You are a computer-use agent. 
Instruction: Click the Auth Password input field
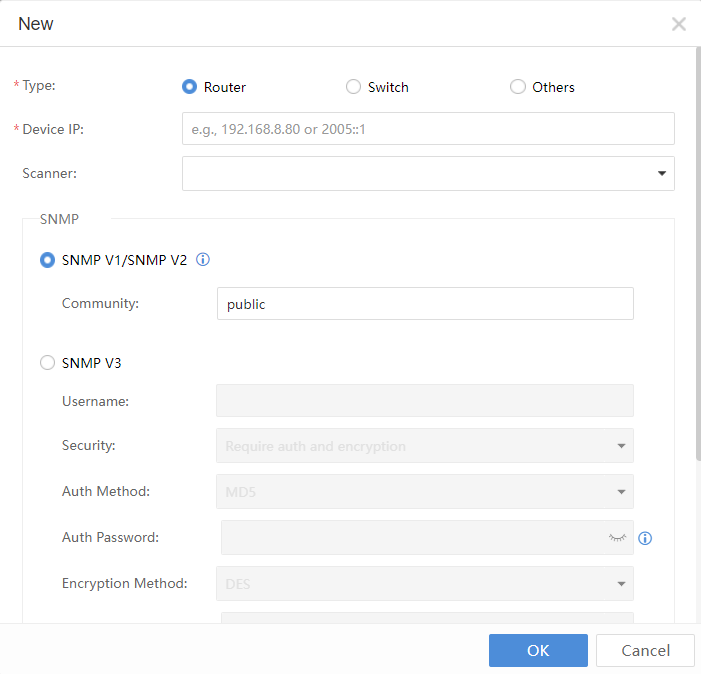(410, 538)
